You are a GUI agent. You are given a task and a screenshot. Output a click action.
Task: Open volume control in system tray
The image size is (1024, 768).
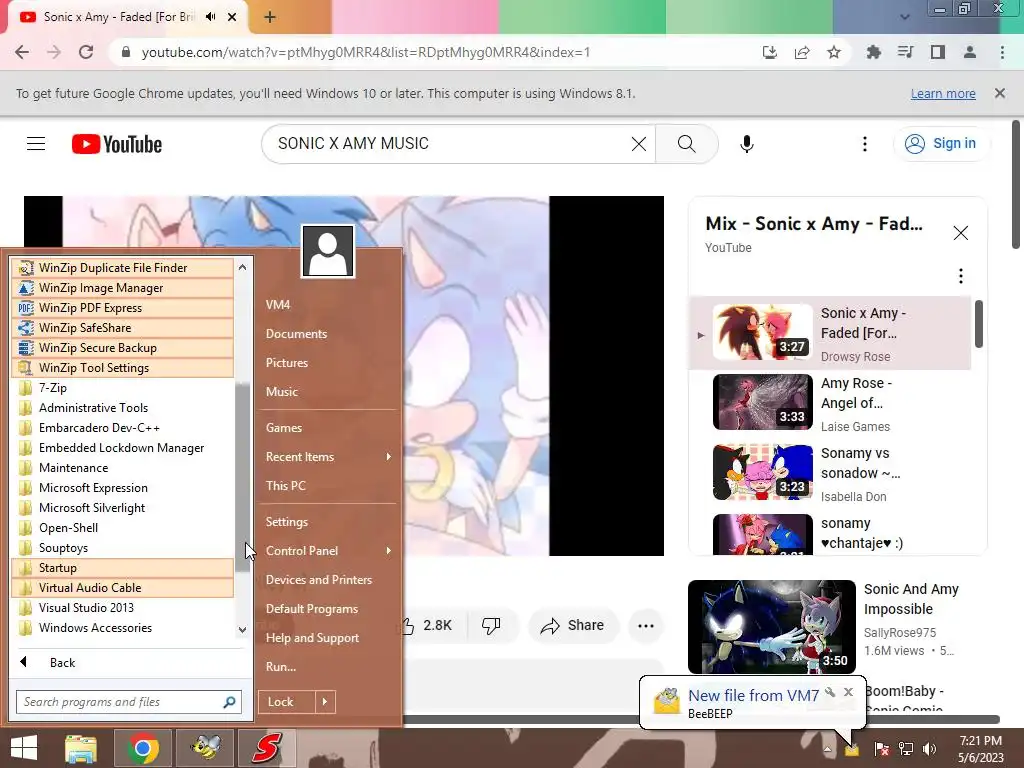[x=930, y=749]
